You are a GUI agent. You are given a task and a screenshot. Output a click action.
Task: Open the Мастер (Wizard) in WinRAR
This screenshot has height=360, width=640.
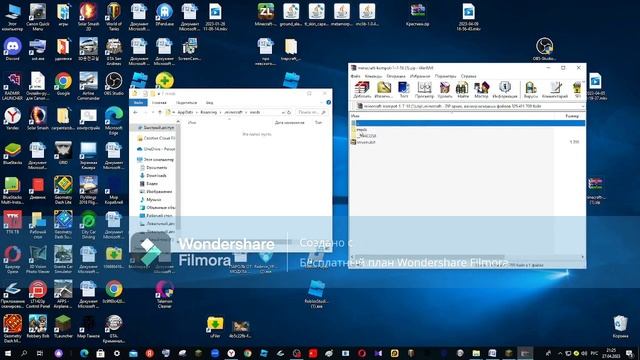pos(481,90)
